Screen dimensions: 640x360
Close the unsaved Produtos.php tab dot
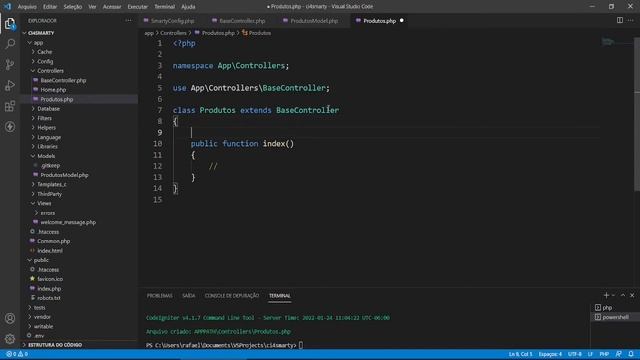click(x=402, y=20)
